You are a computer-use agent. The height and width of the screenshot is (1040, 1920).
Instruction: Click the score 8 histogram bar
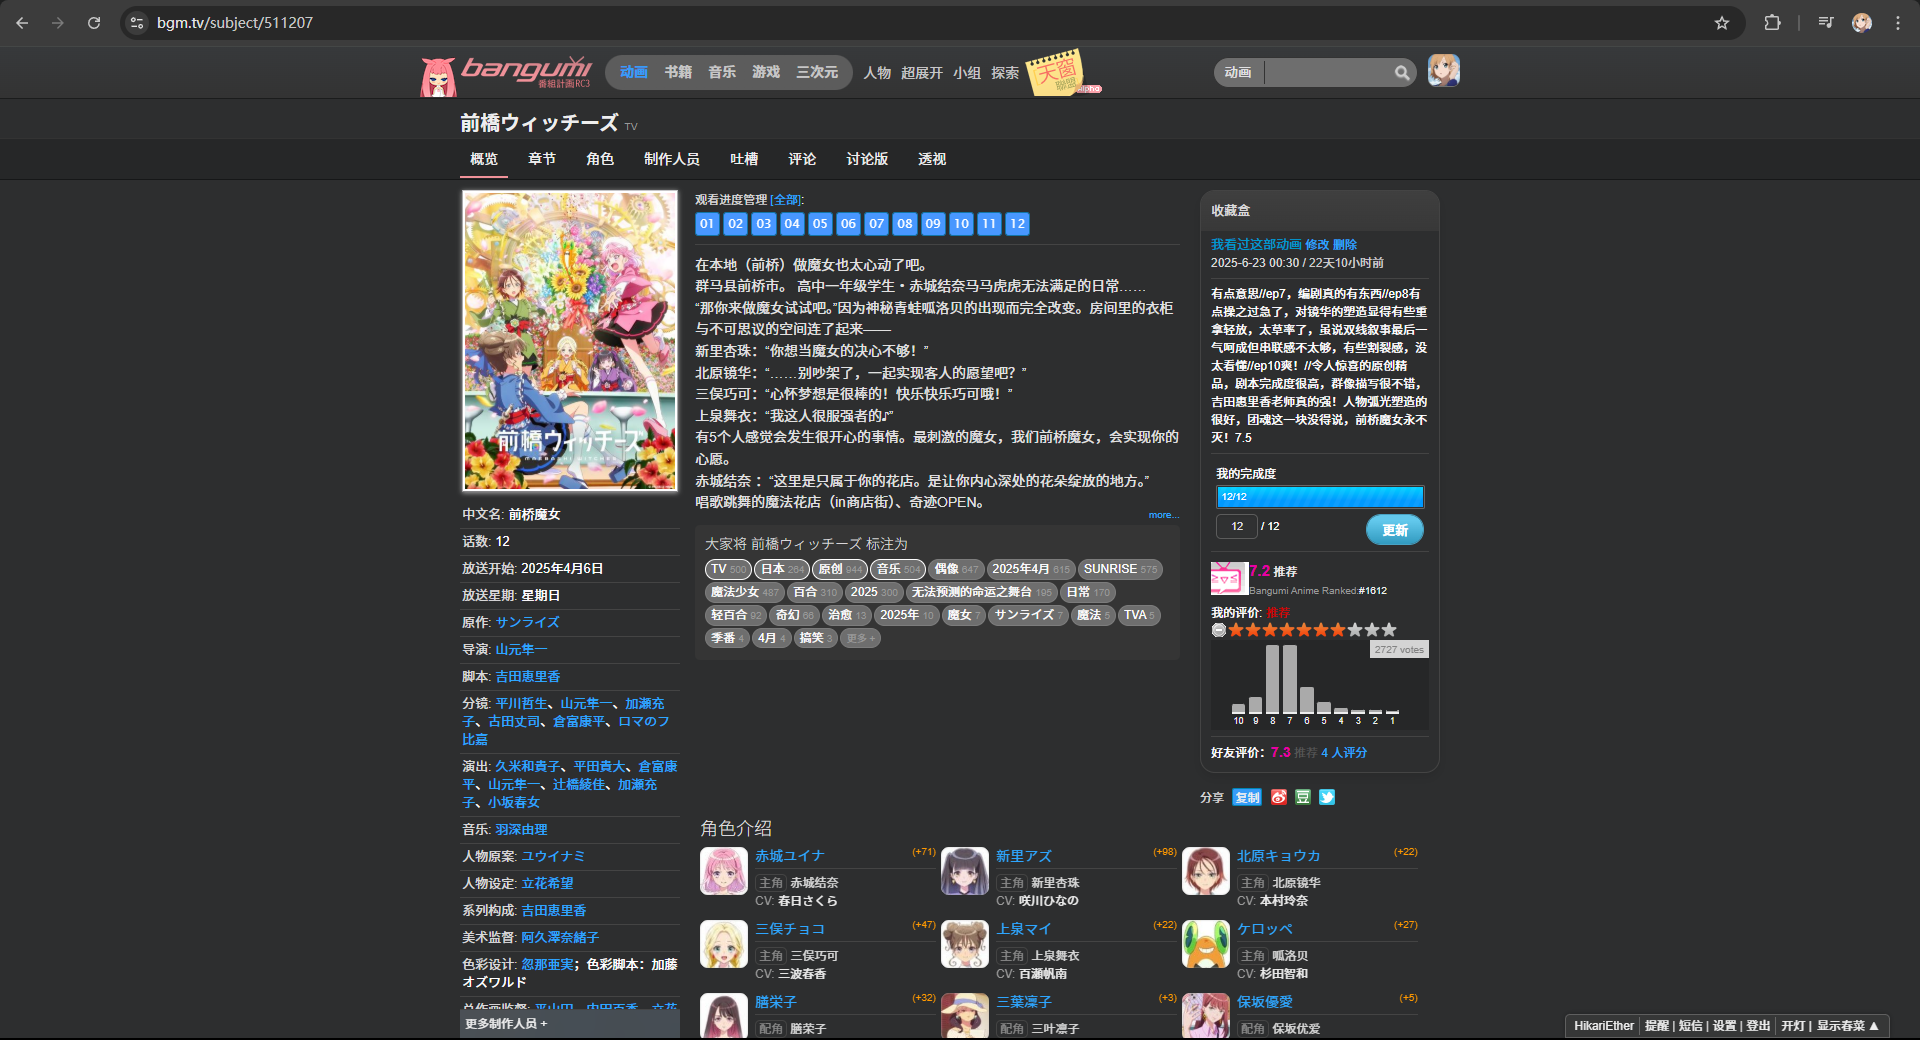[1273, 679]
